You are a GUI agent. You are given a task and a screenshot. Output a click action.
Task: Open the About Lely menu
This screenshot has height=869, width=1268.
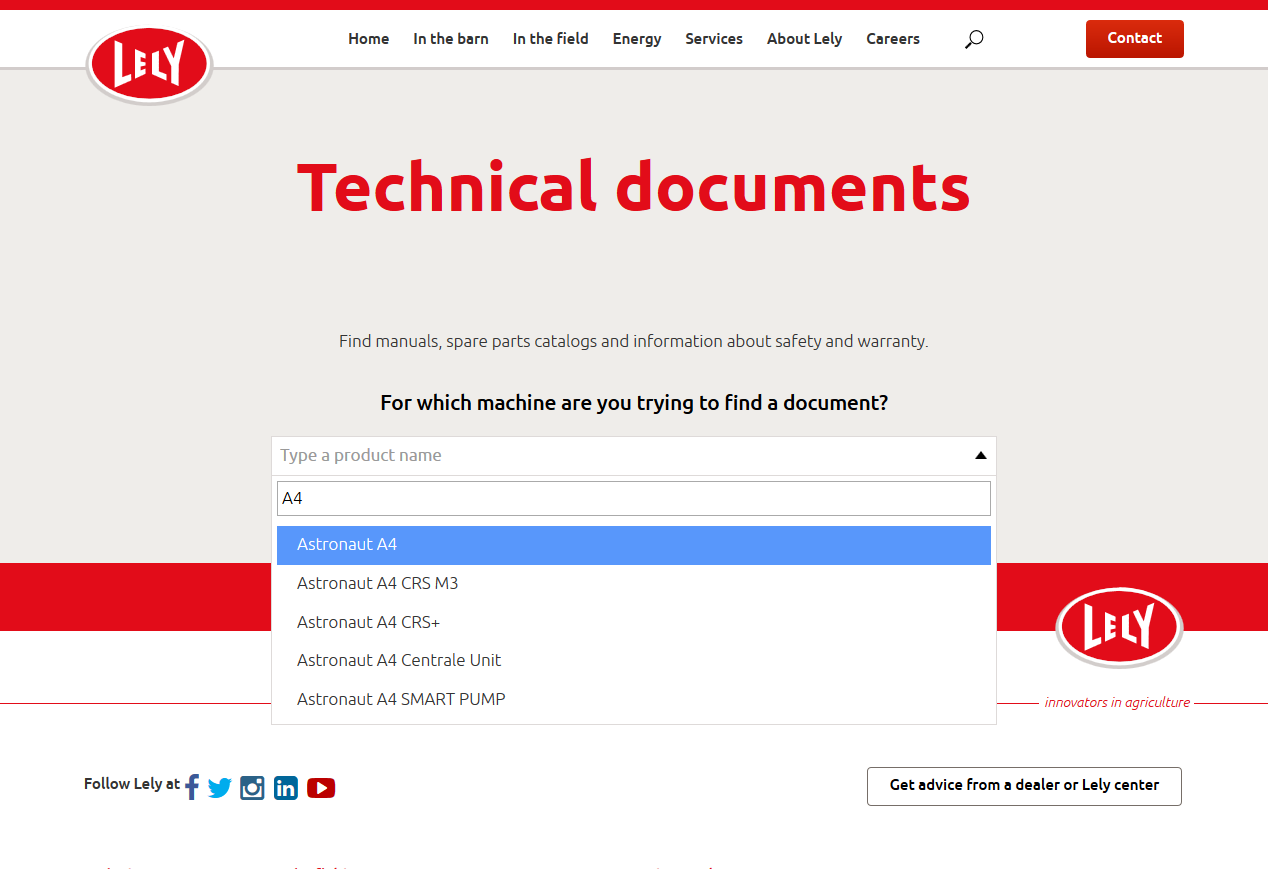tap(805, 39)
